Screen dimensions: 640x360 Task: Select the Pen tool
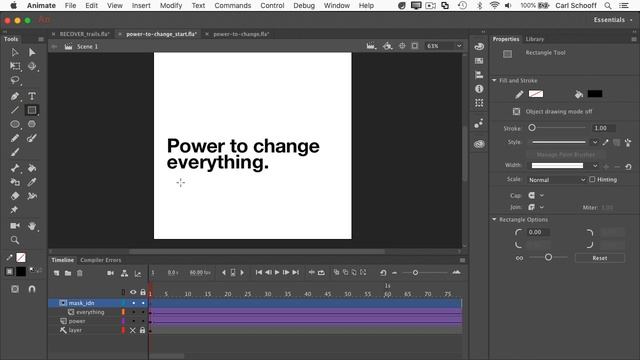tap(15, 96)
